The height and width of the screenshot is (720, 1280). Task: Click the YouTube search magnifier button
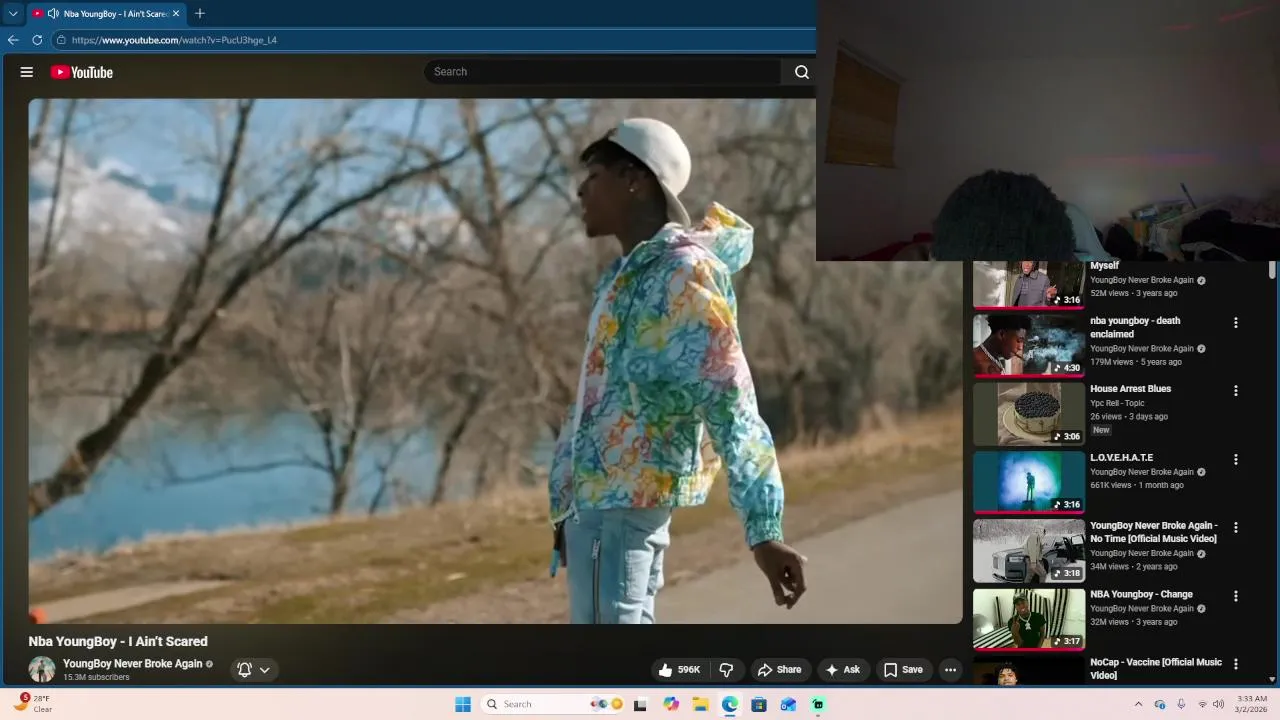click(x=801, y=72)
